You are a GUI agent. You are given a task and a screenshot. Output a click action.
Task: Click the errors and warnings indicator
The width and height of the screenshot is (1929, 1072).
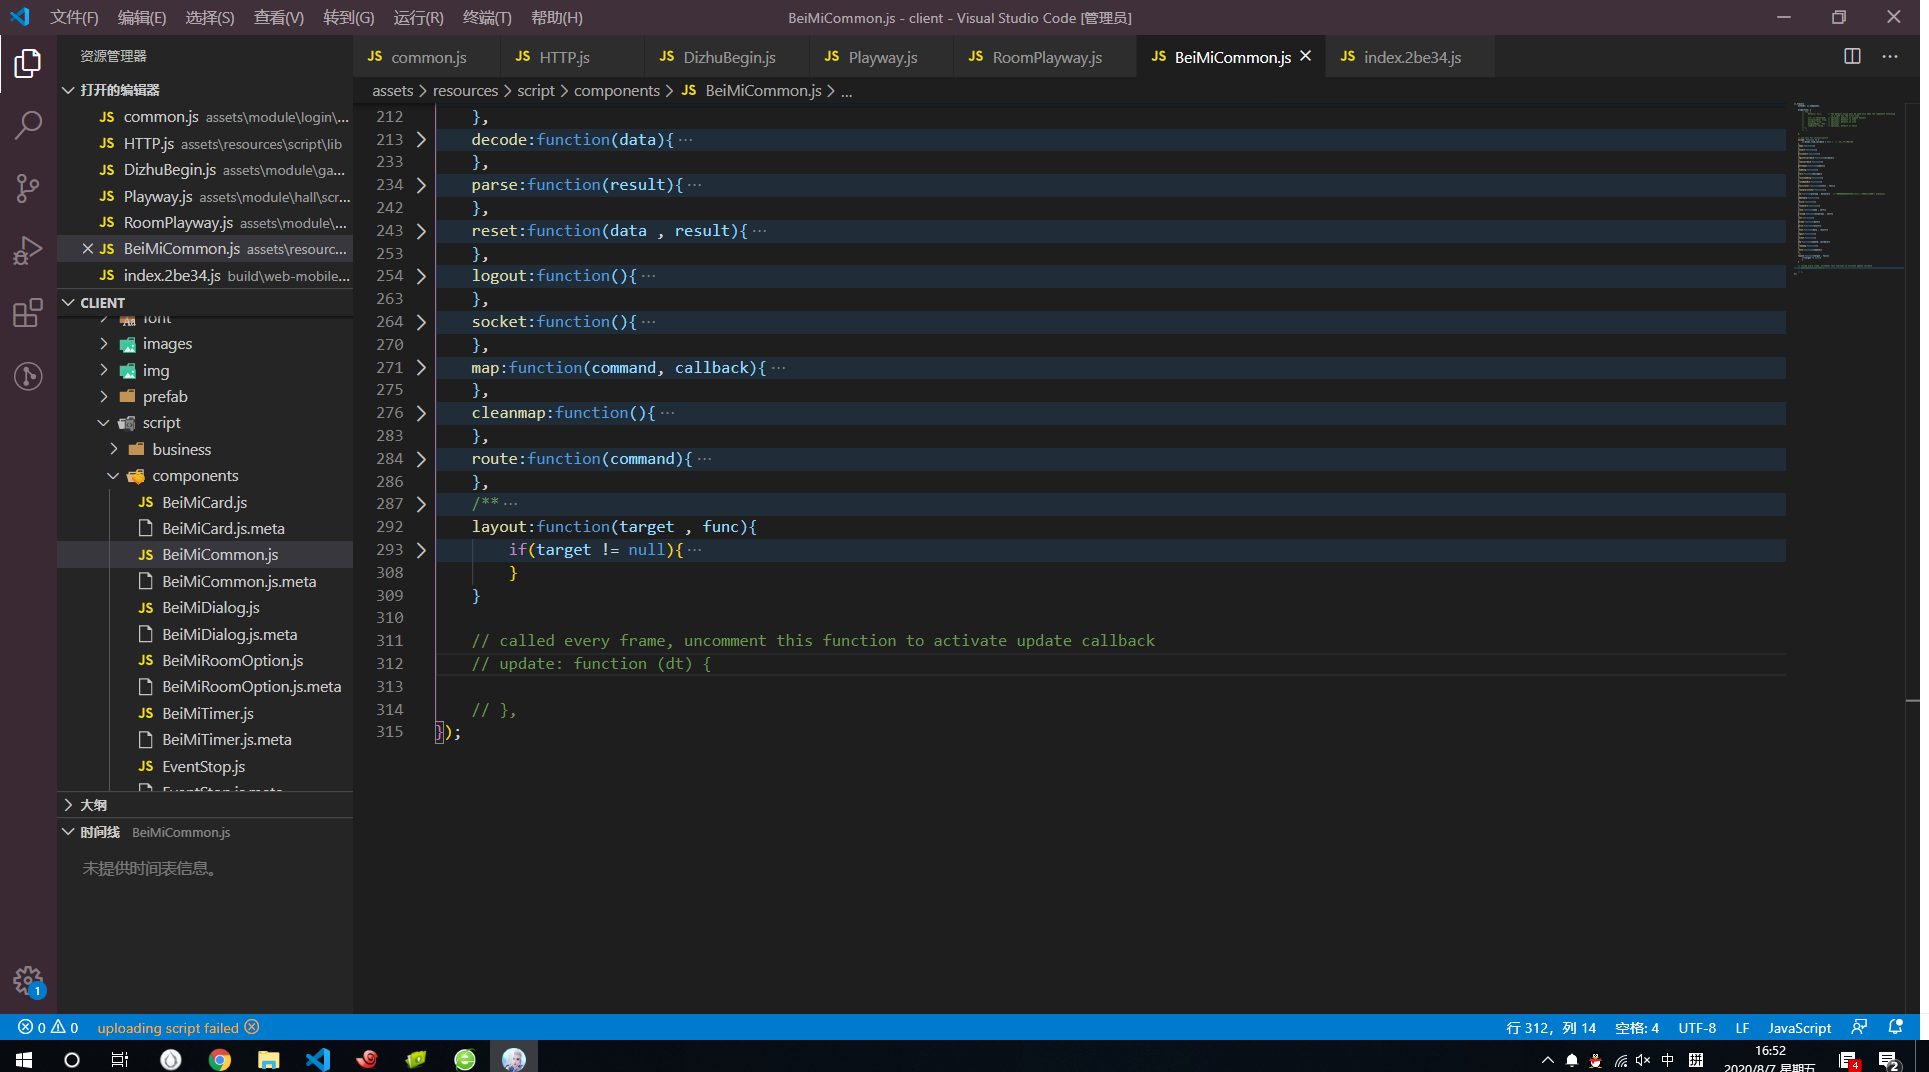click(x=48, y=1027)
